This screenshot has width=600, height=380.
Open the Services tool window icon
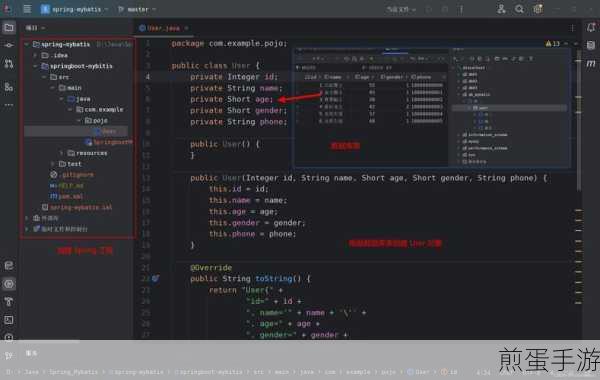(x=8, y=284)
